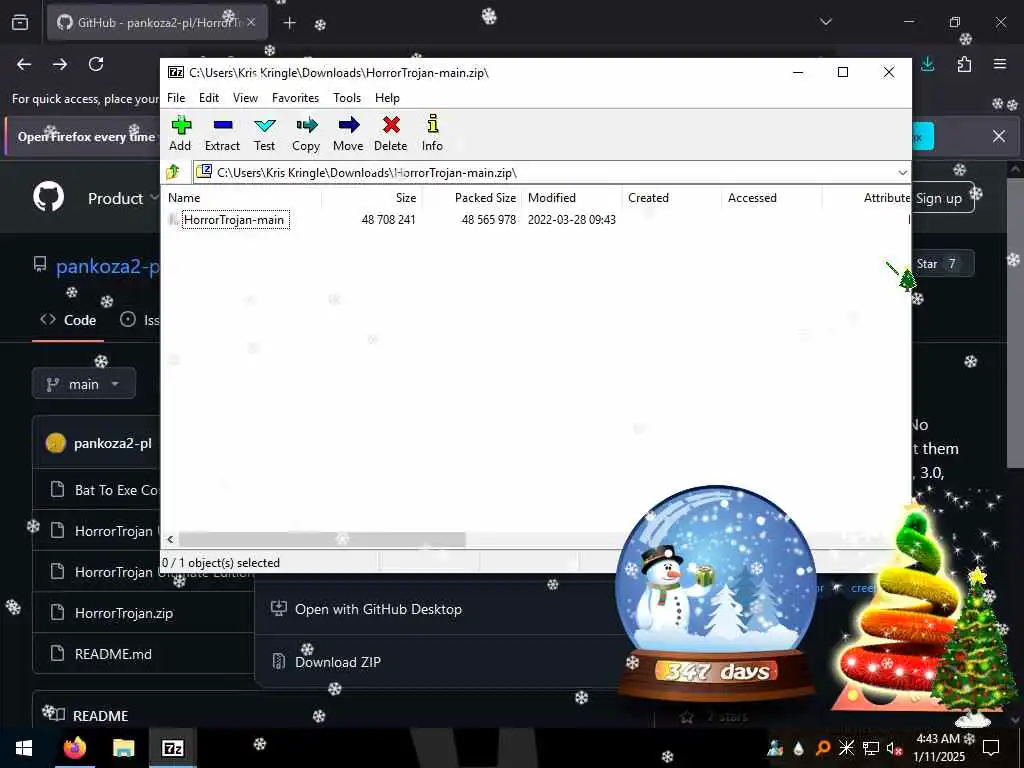The image size is (1024, 768).
Task: Click the horizontal scrollbar thumb in 7-Zip
Action: (322, 539)
